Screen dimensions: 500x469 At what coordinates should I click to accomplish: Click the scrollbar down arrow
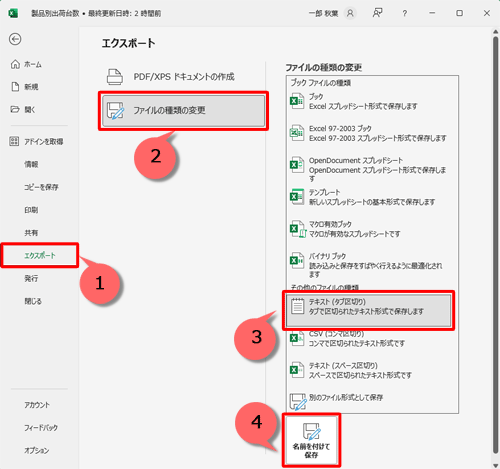pos(495,465)
